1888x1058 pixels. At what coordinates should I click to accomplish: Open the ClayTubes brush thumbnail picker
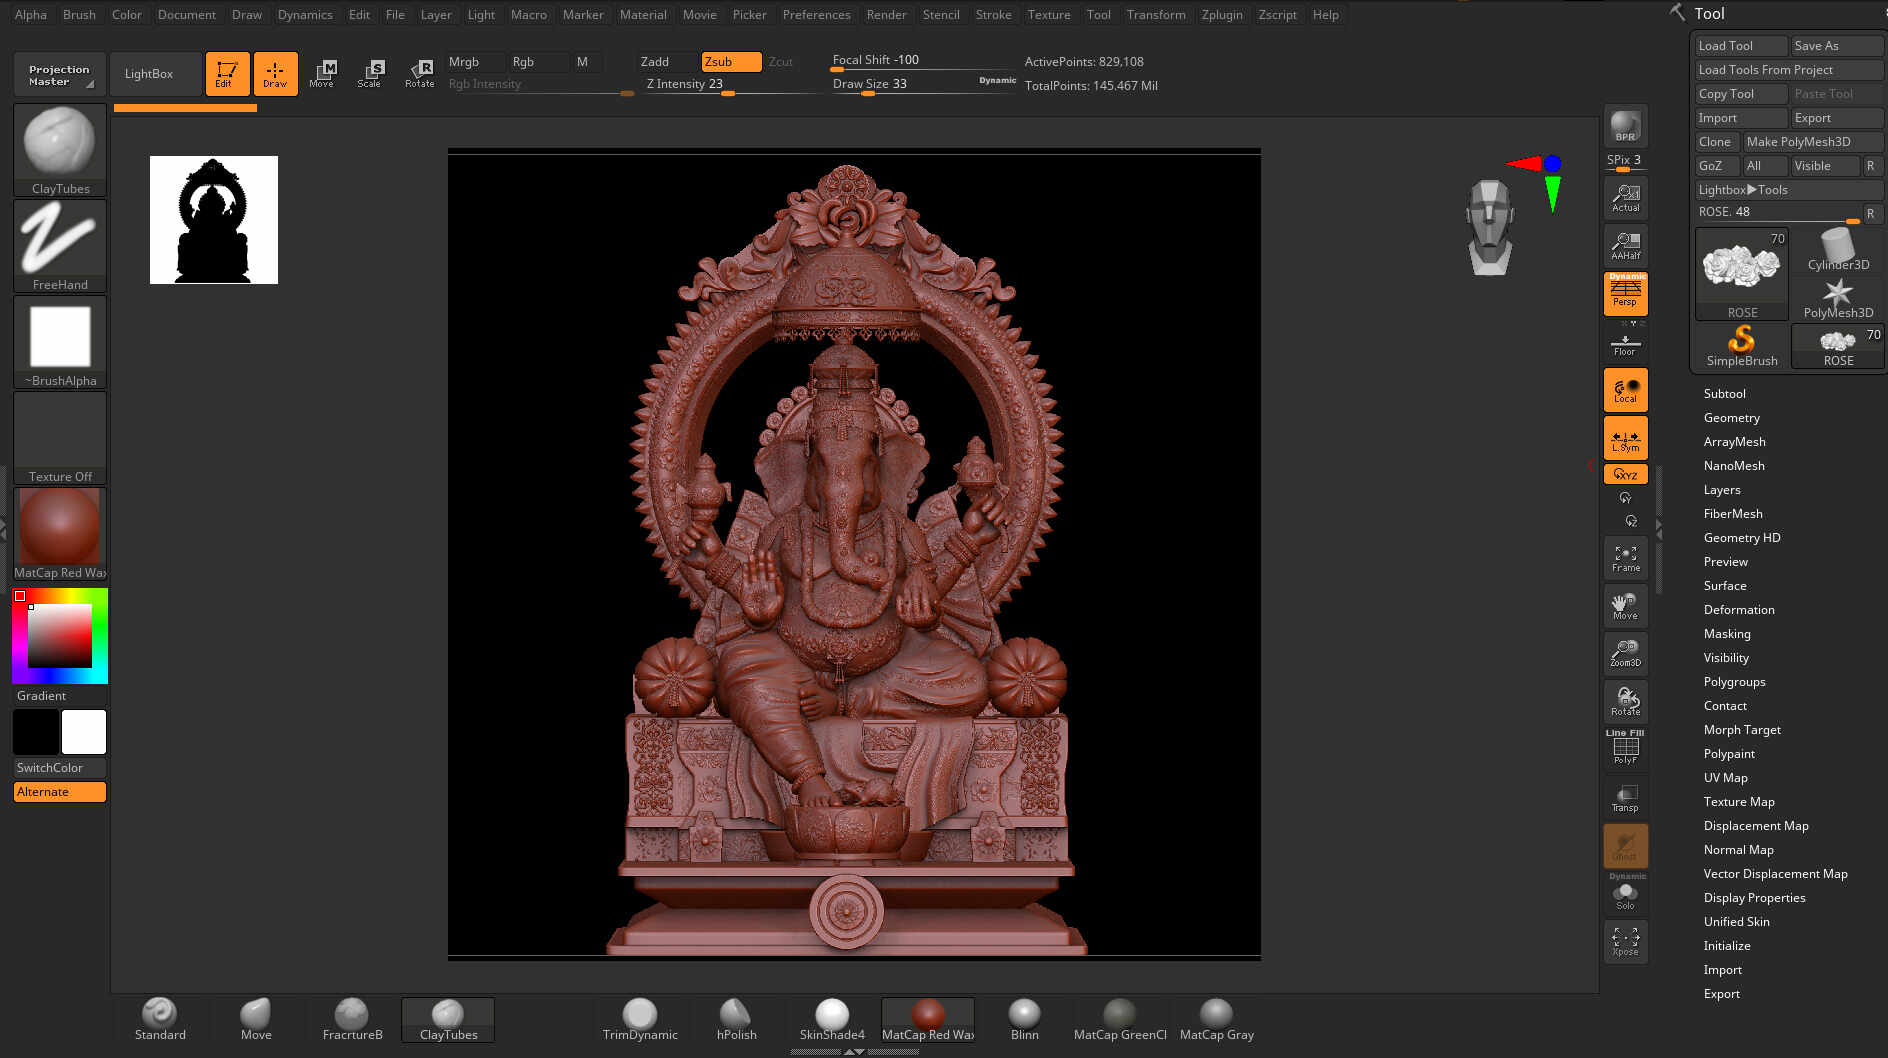(x=60, y=149)
